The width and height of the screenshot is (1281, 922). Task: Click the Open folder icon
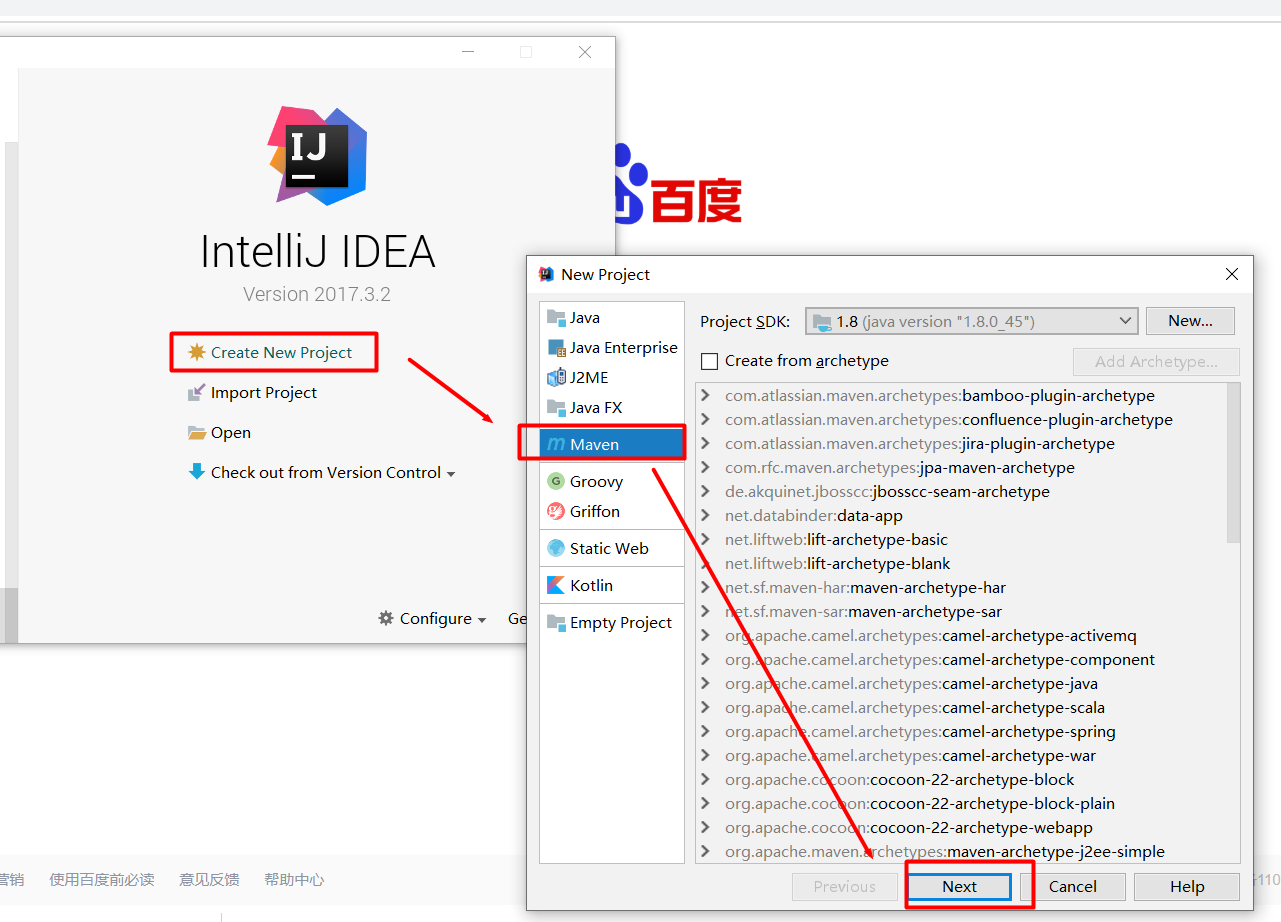196,433
